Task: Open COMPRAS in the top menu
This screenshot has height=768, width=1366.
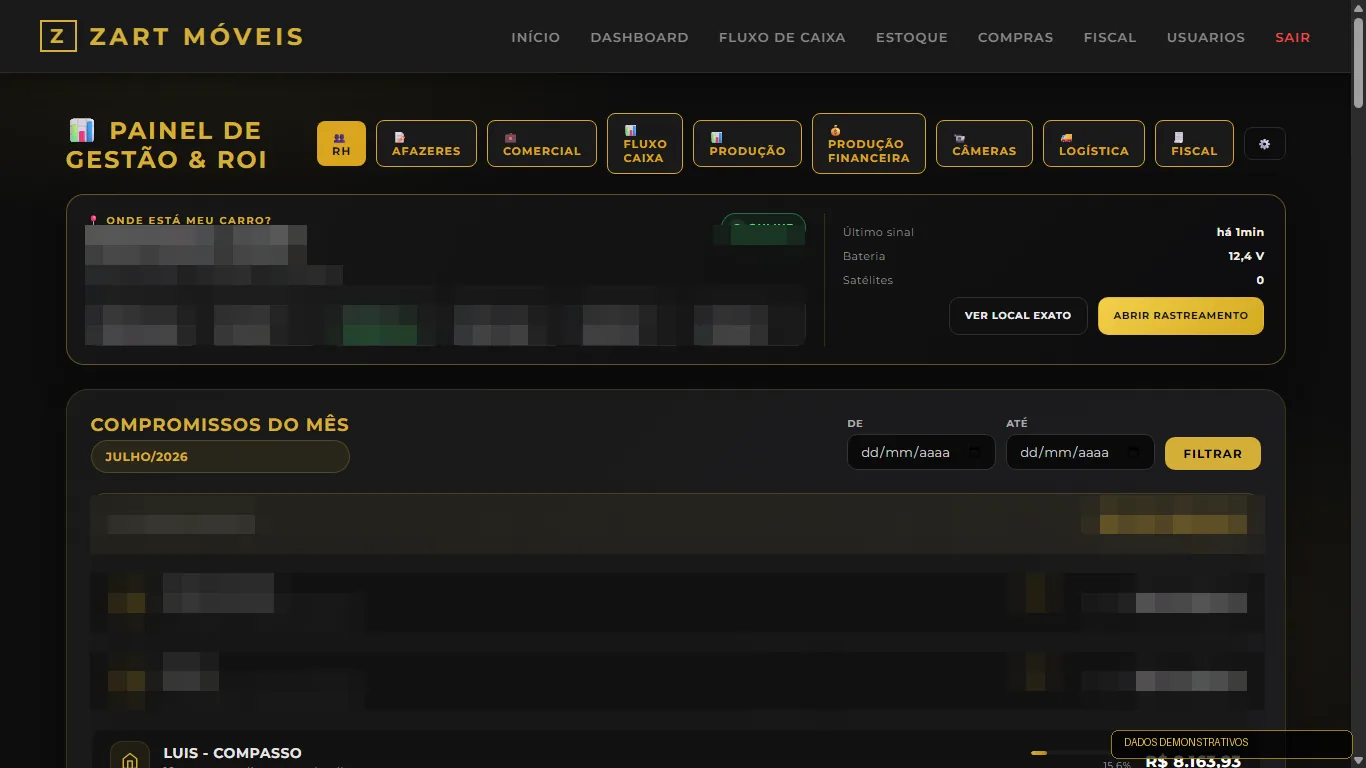Action: point(1015,37)
